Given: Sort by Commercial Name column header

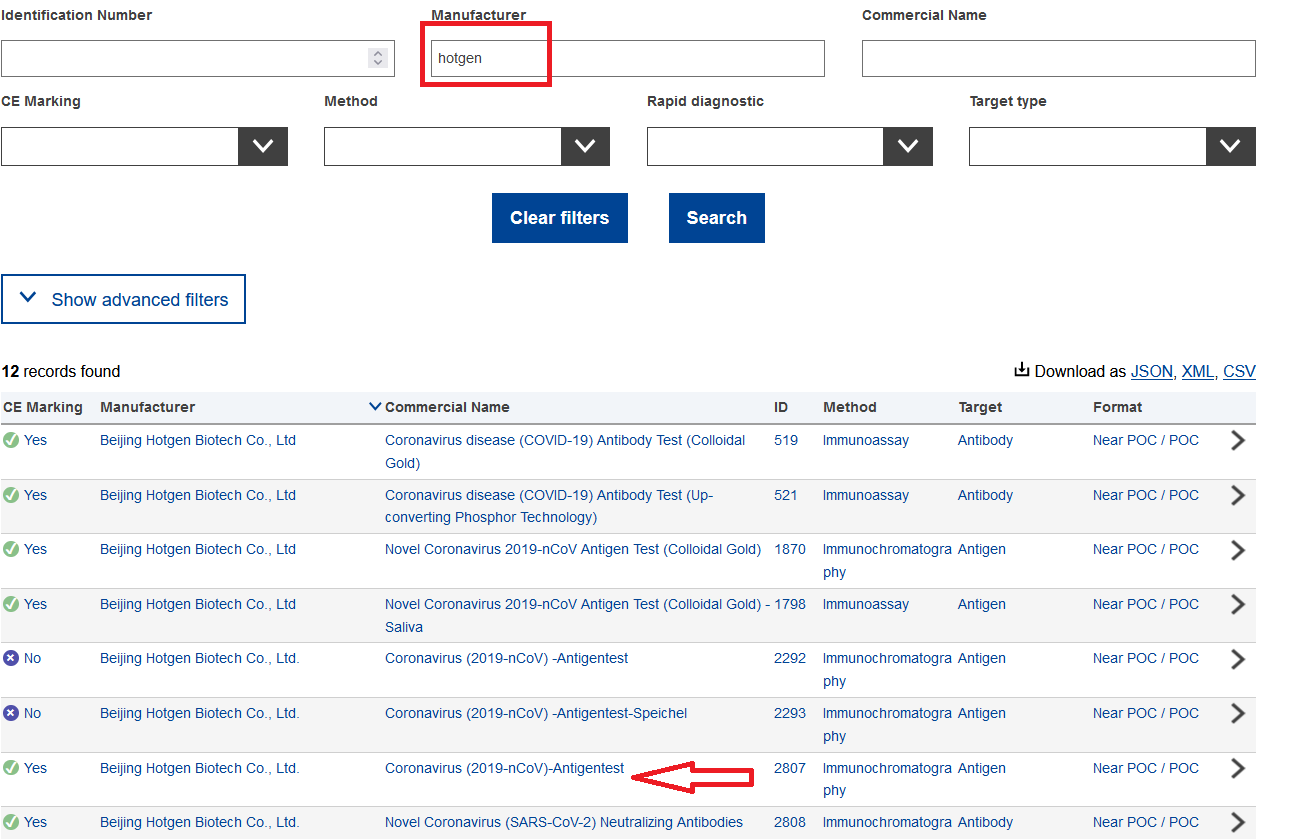Looking at the screenshot, I should click(447, 407).
